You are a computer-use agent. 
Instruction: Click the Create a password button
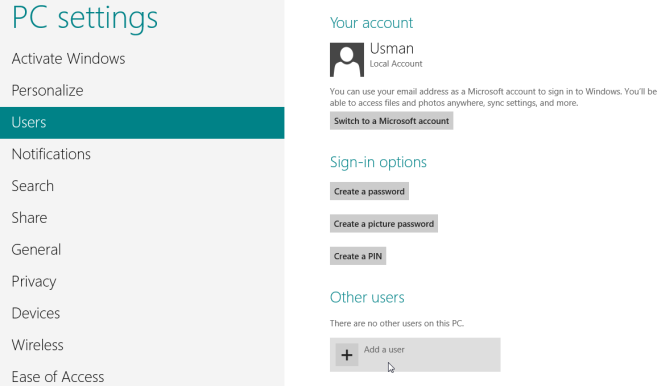[x=369, y=192]
